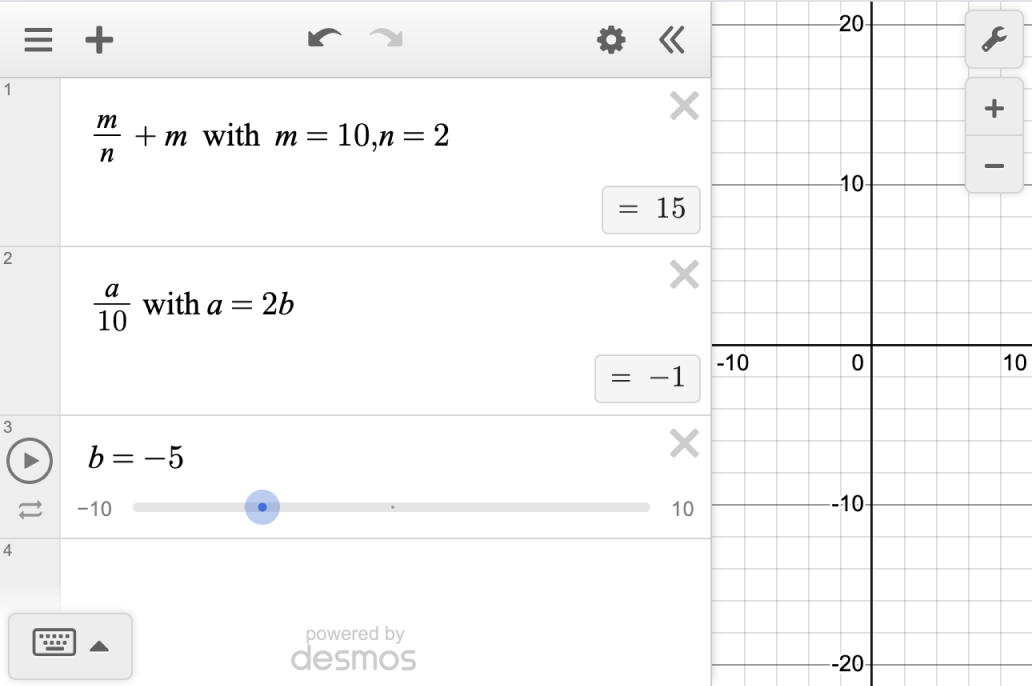Collapse the expression list panel
1032x686 pixels.
672,40
